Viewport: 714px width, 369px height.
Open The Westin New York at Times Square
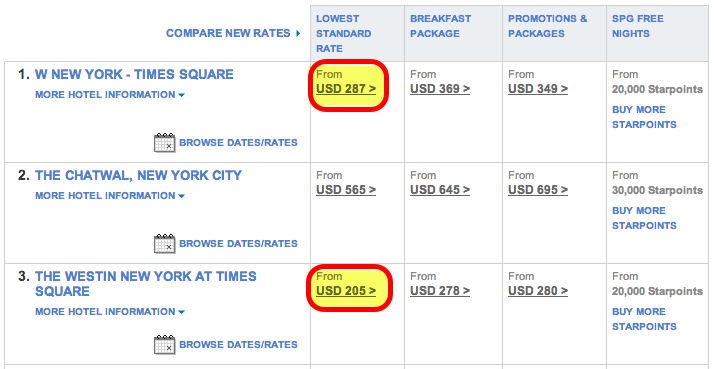coord(146,284)
